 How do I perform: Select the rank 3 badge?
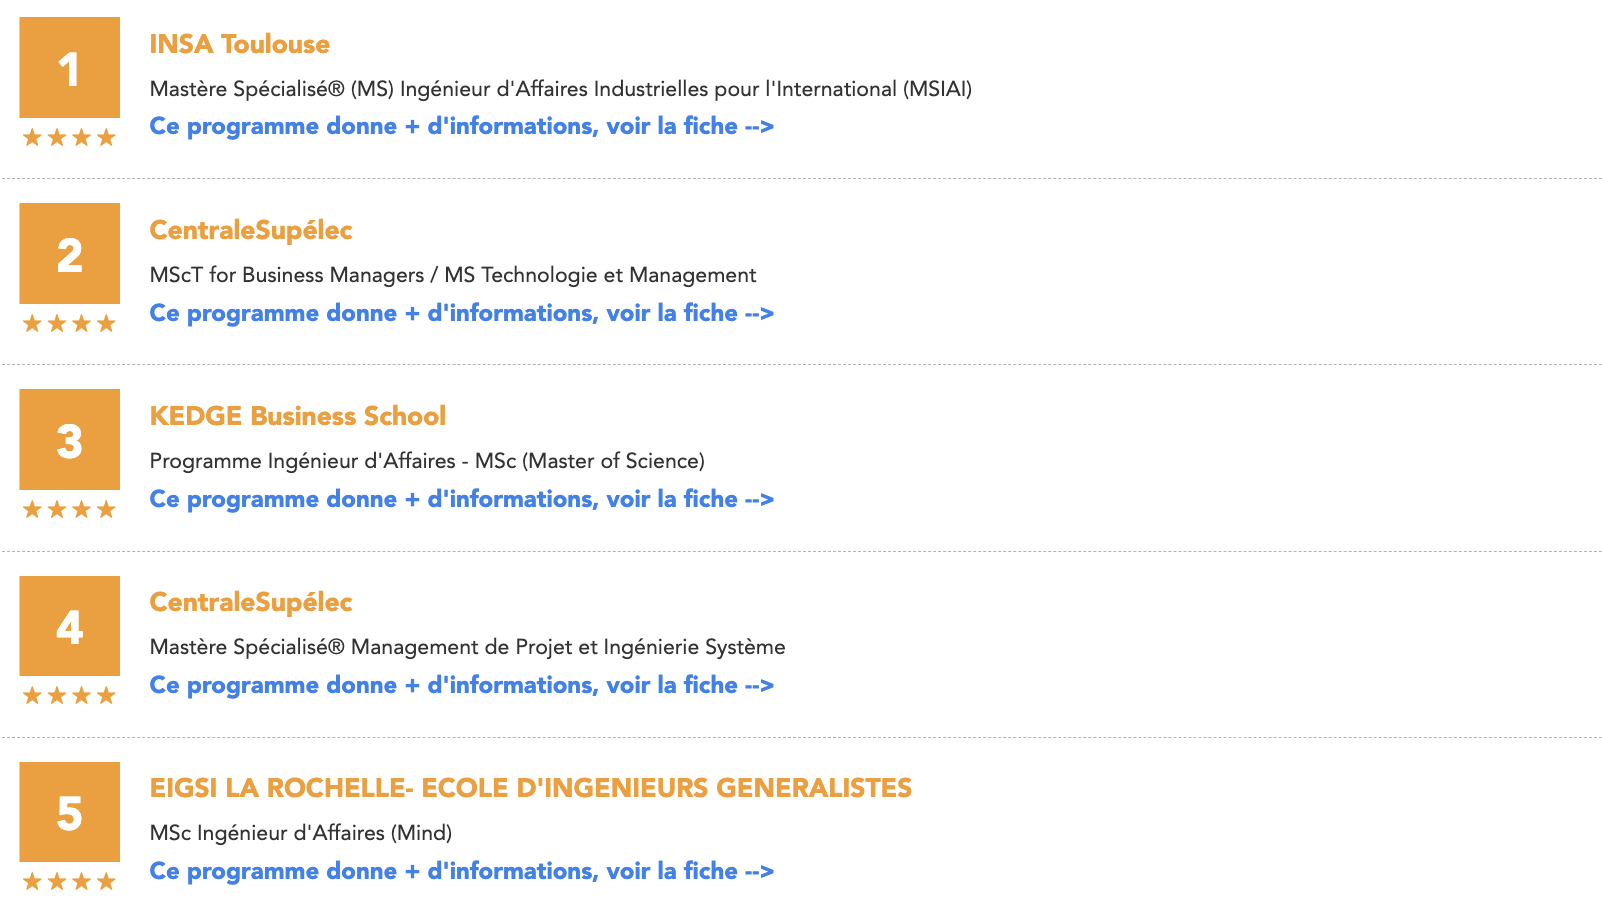click(x=68, y=440)
